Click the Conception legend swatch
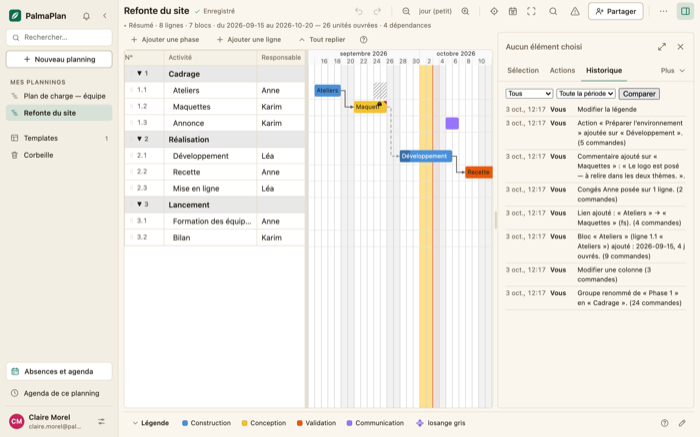Image resolution: width=700 pixels, height=437 pixels. click(x=244, y=423)
